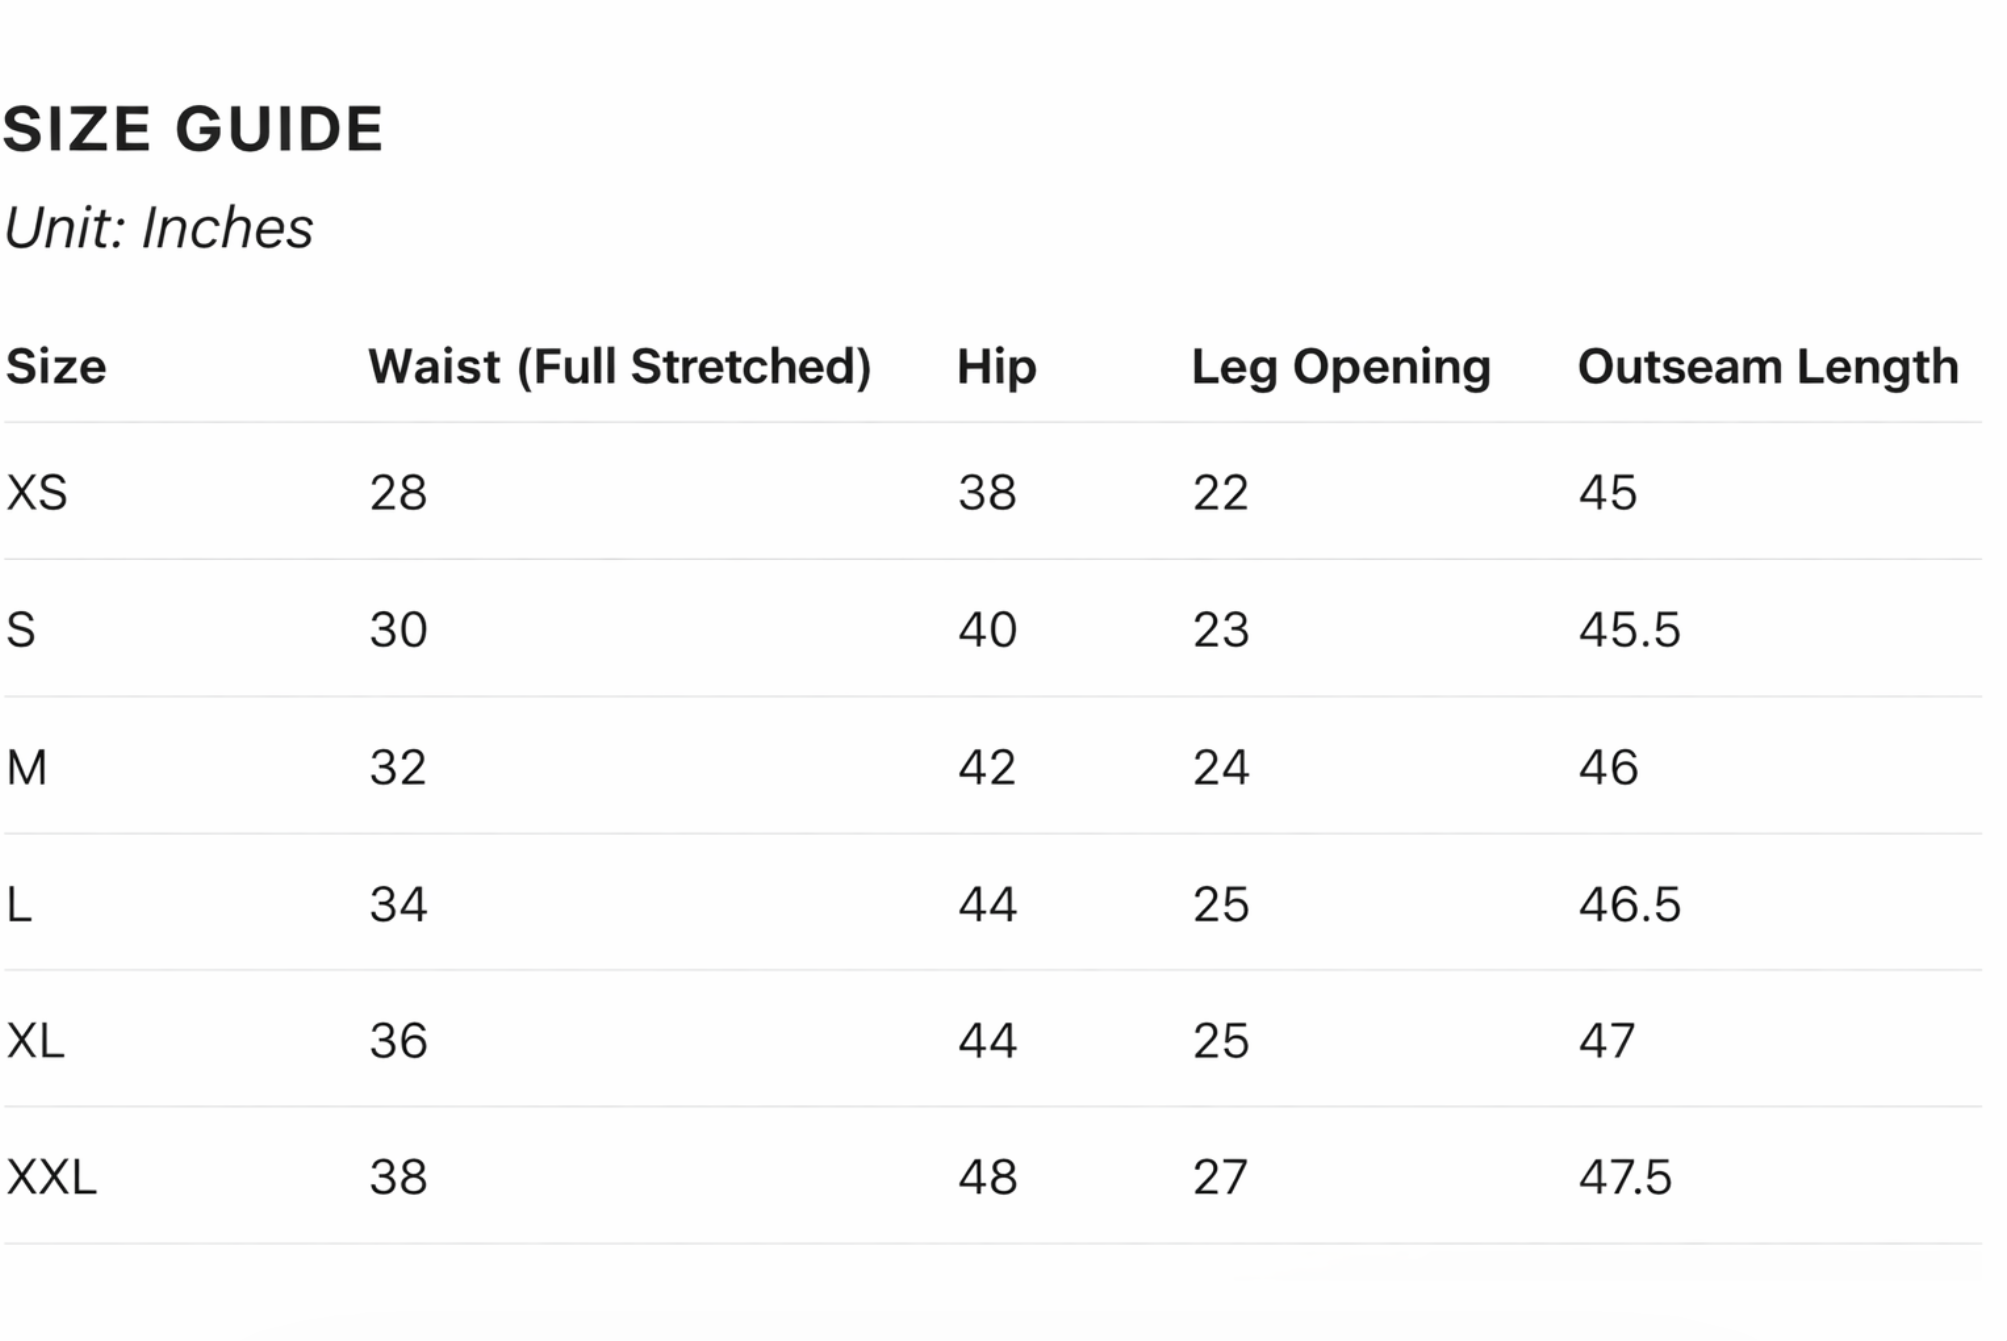The height and width of the screenshot is (1341, 2007).
Task: Select the XXL size row label
Action: click(52, 1178)
